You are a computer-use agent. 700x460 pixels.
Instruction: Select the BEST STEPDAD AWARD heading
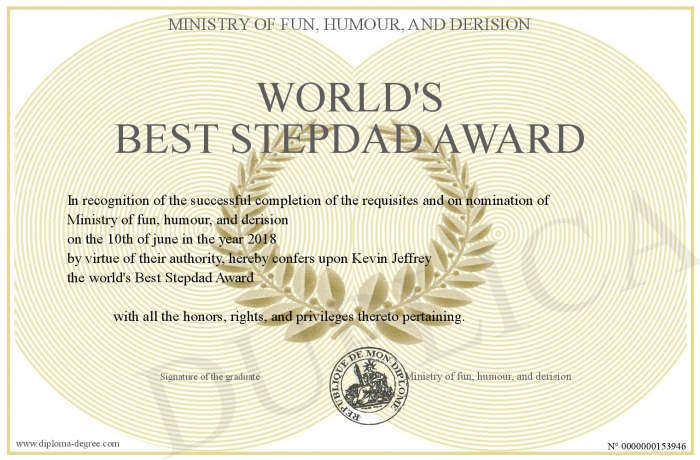point(349,139)
